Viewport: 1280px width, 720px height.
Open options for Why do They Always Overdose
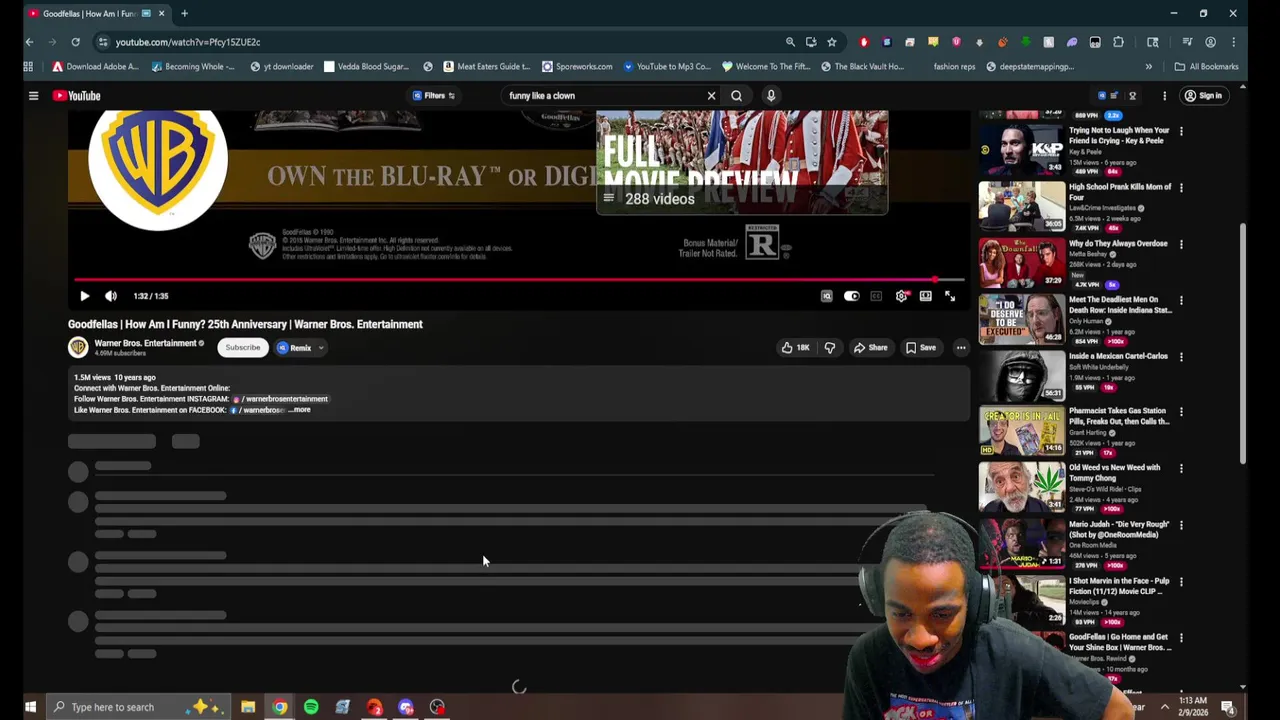coord(1181,245)
